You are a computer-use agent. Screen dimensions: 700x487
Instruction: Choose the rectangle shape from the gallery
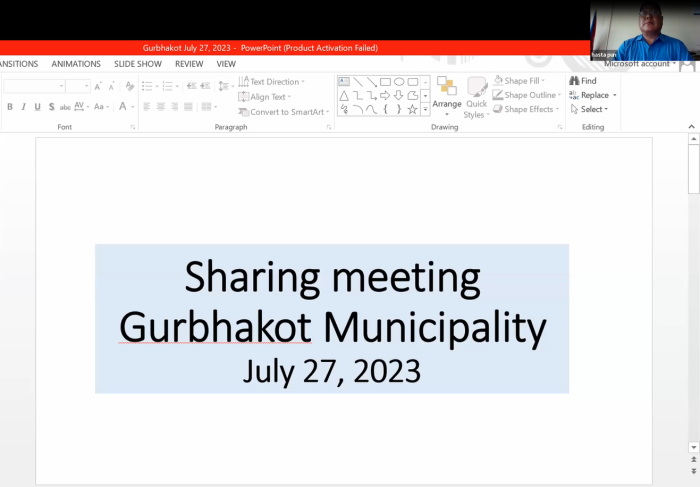[x=385, y=82]
